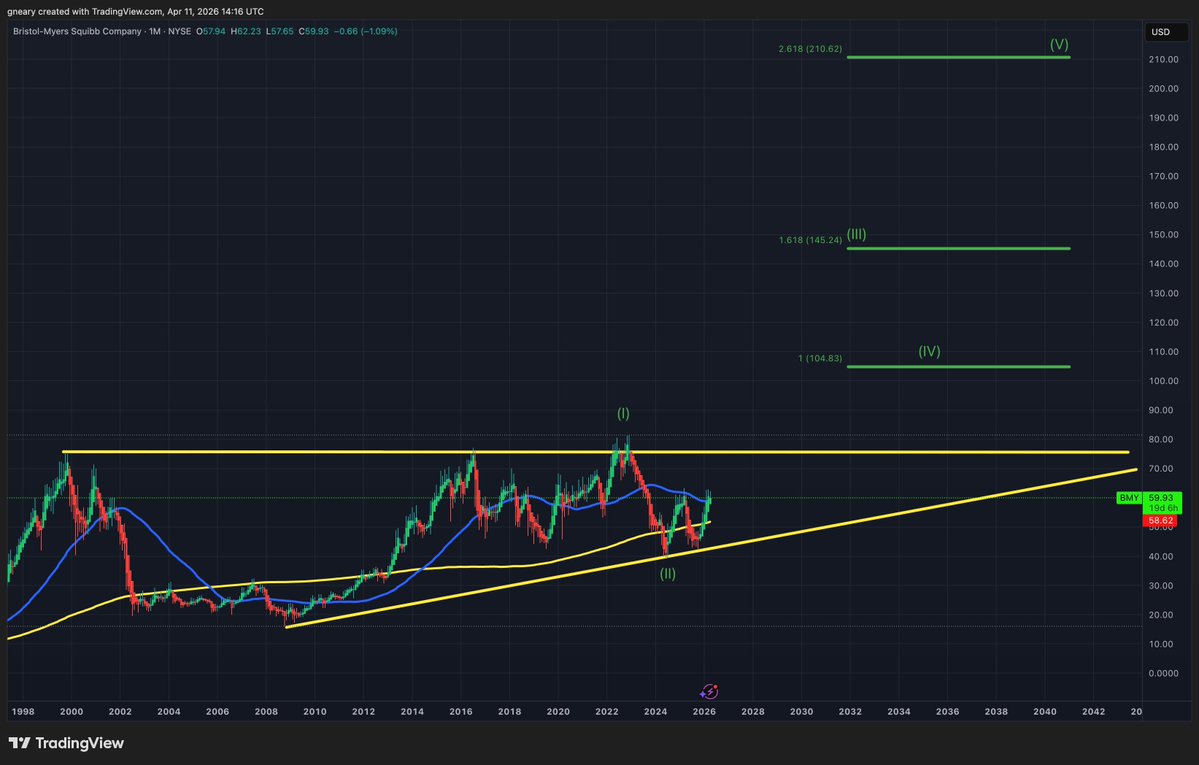Click the green 59.93 last price label
Viewport: 1199px width, 765px height.
click(1162, 498)
